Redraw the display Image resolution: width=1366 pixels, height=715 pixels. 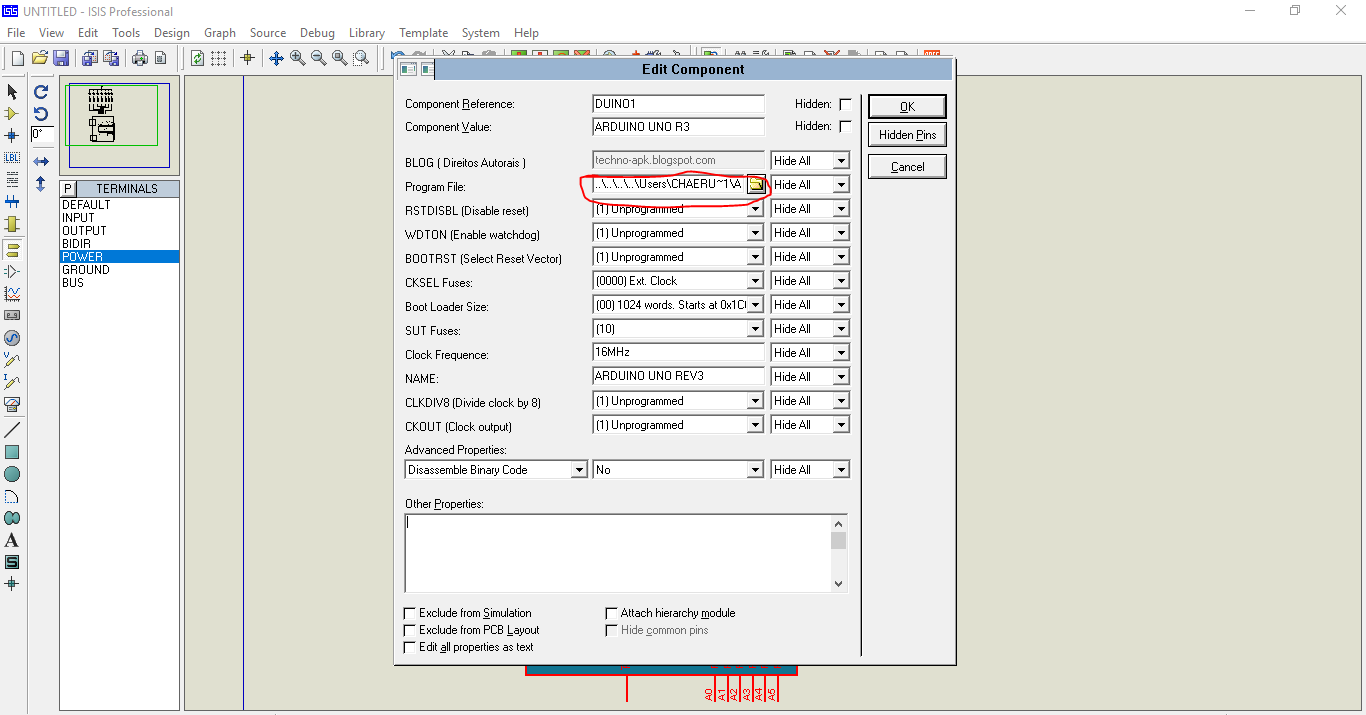point(197,58)
